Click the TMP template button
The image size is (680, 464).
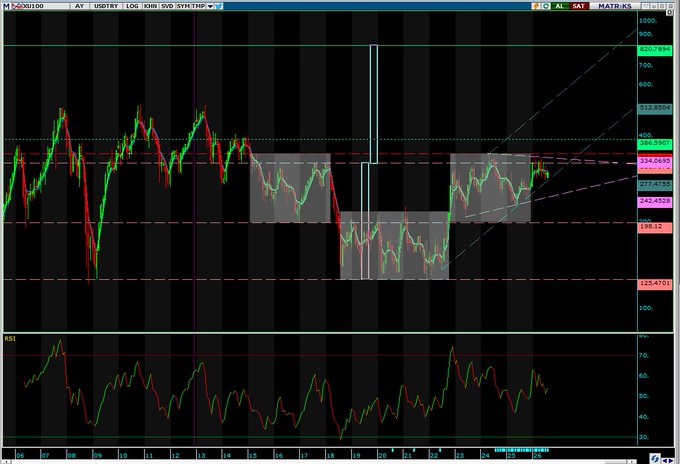[x=198, y=6]
